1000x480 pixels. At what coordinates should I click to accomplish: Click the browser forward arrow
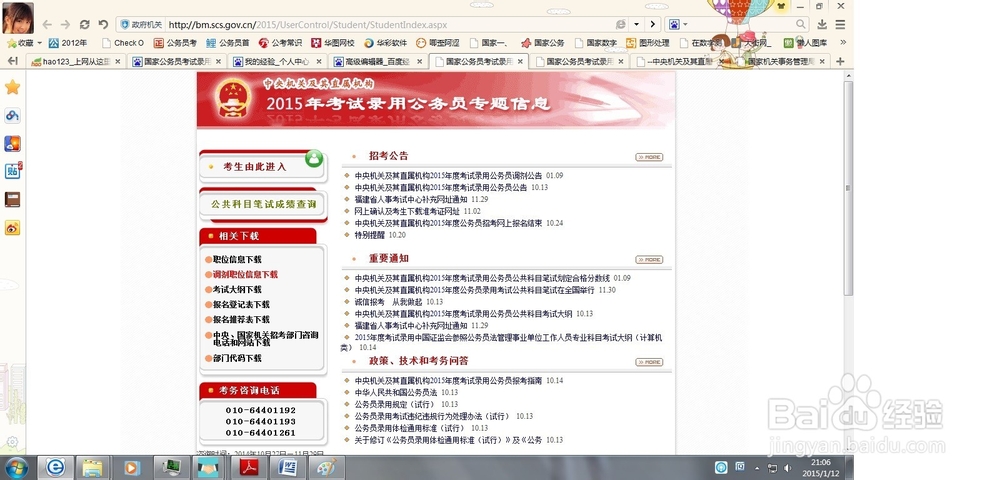pyautogui.click(x=65, y=24)
